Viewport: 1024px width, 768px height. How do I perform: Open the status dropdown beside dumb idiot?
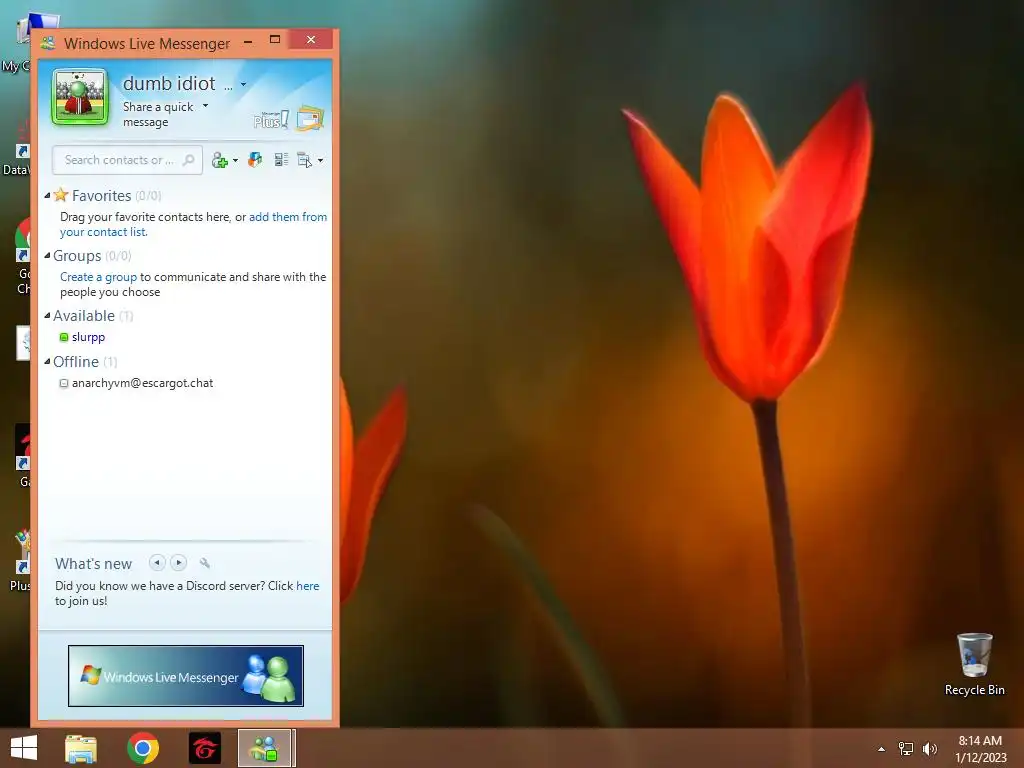coord(244,84)
